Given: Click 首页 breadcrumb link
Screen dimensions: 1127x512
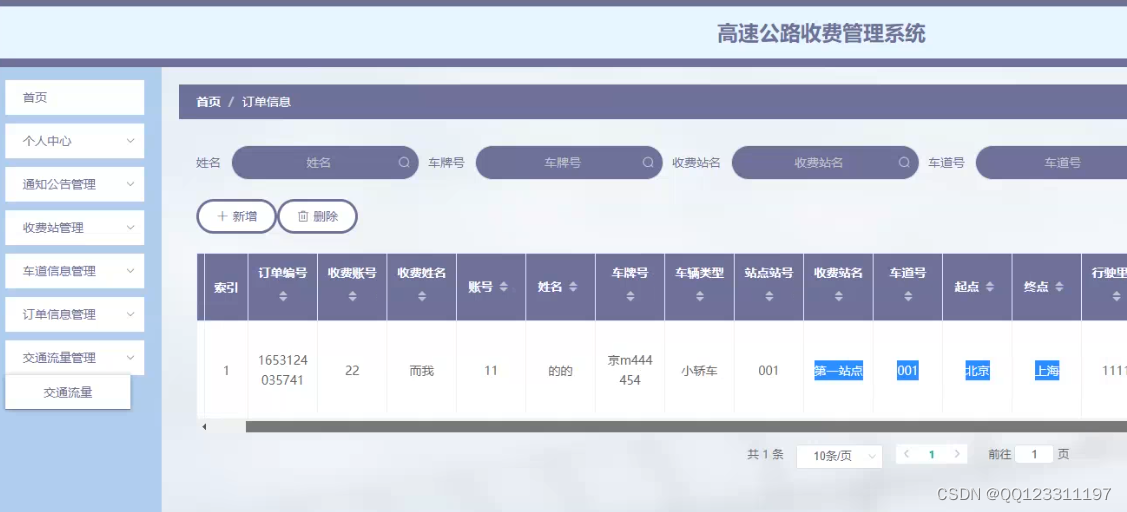Looking at the screenshot, I should [x=208, y=102].
